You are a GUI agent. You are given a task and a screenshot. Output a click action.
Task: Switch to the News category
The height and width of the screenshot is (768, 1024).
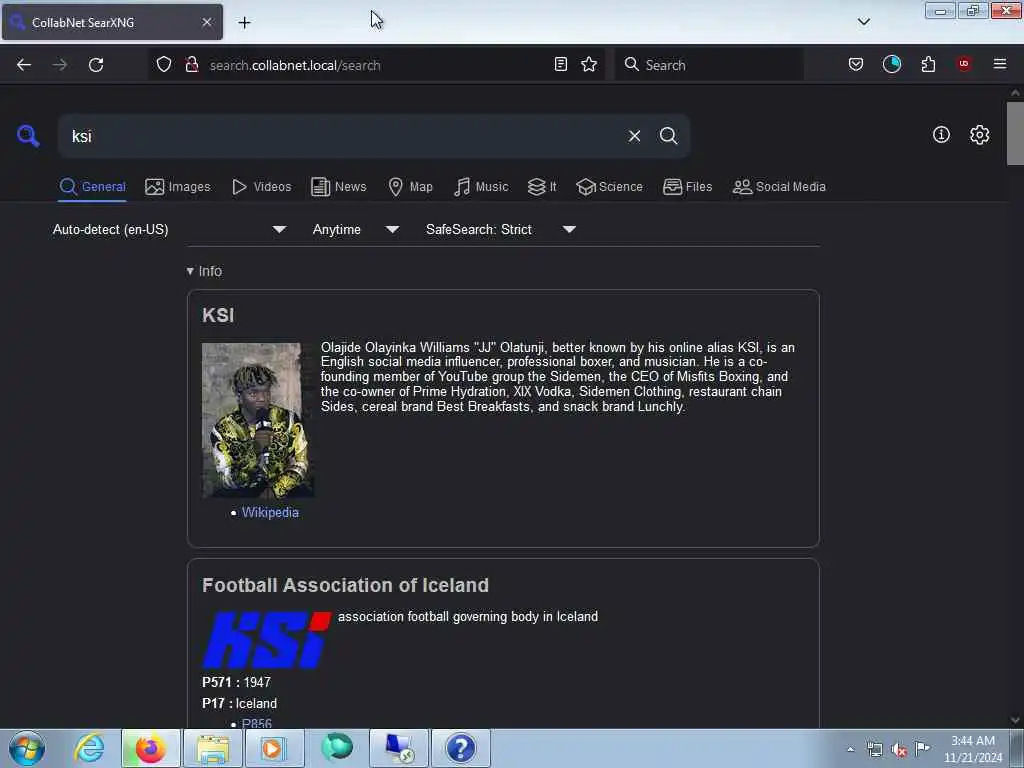point(338,187)
